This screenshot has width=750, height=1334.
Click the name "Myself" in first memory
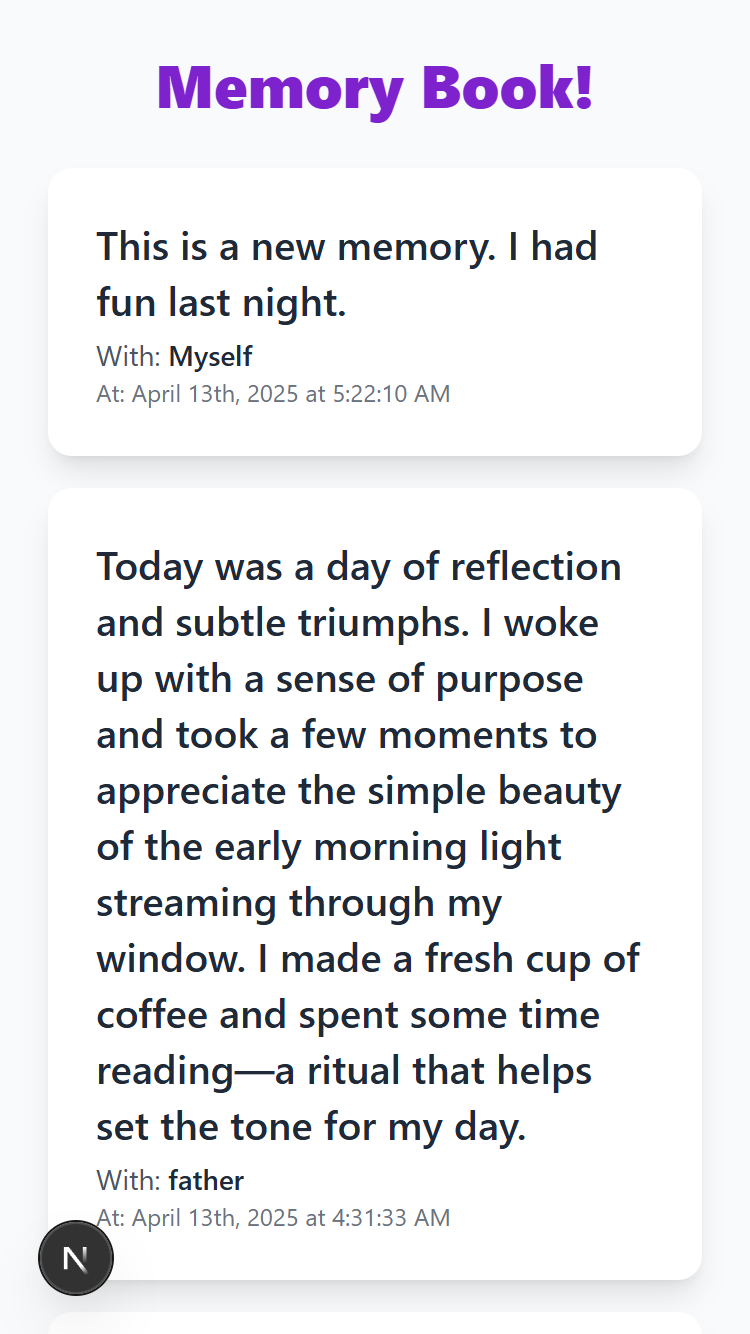pyautogui.click(x=210, y=356)
